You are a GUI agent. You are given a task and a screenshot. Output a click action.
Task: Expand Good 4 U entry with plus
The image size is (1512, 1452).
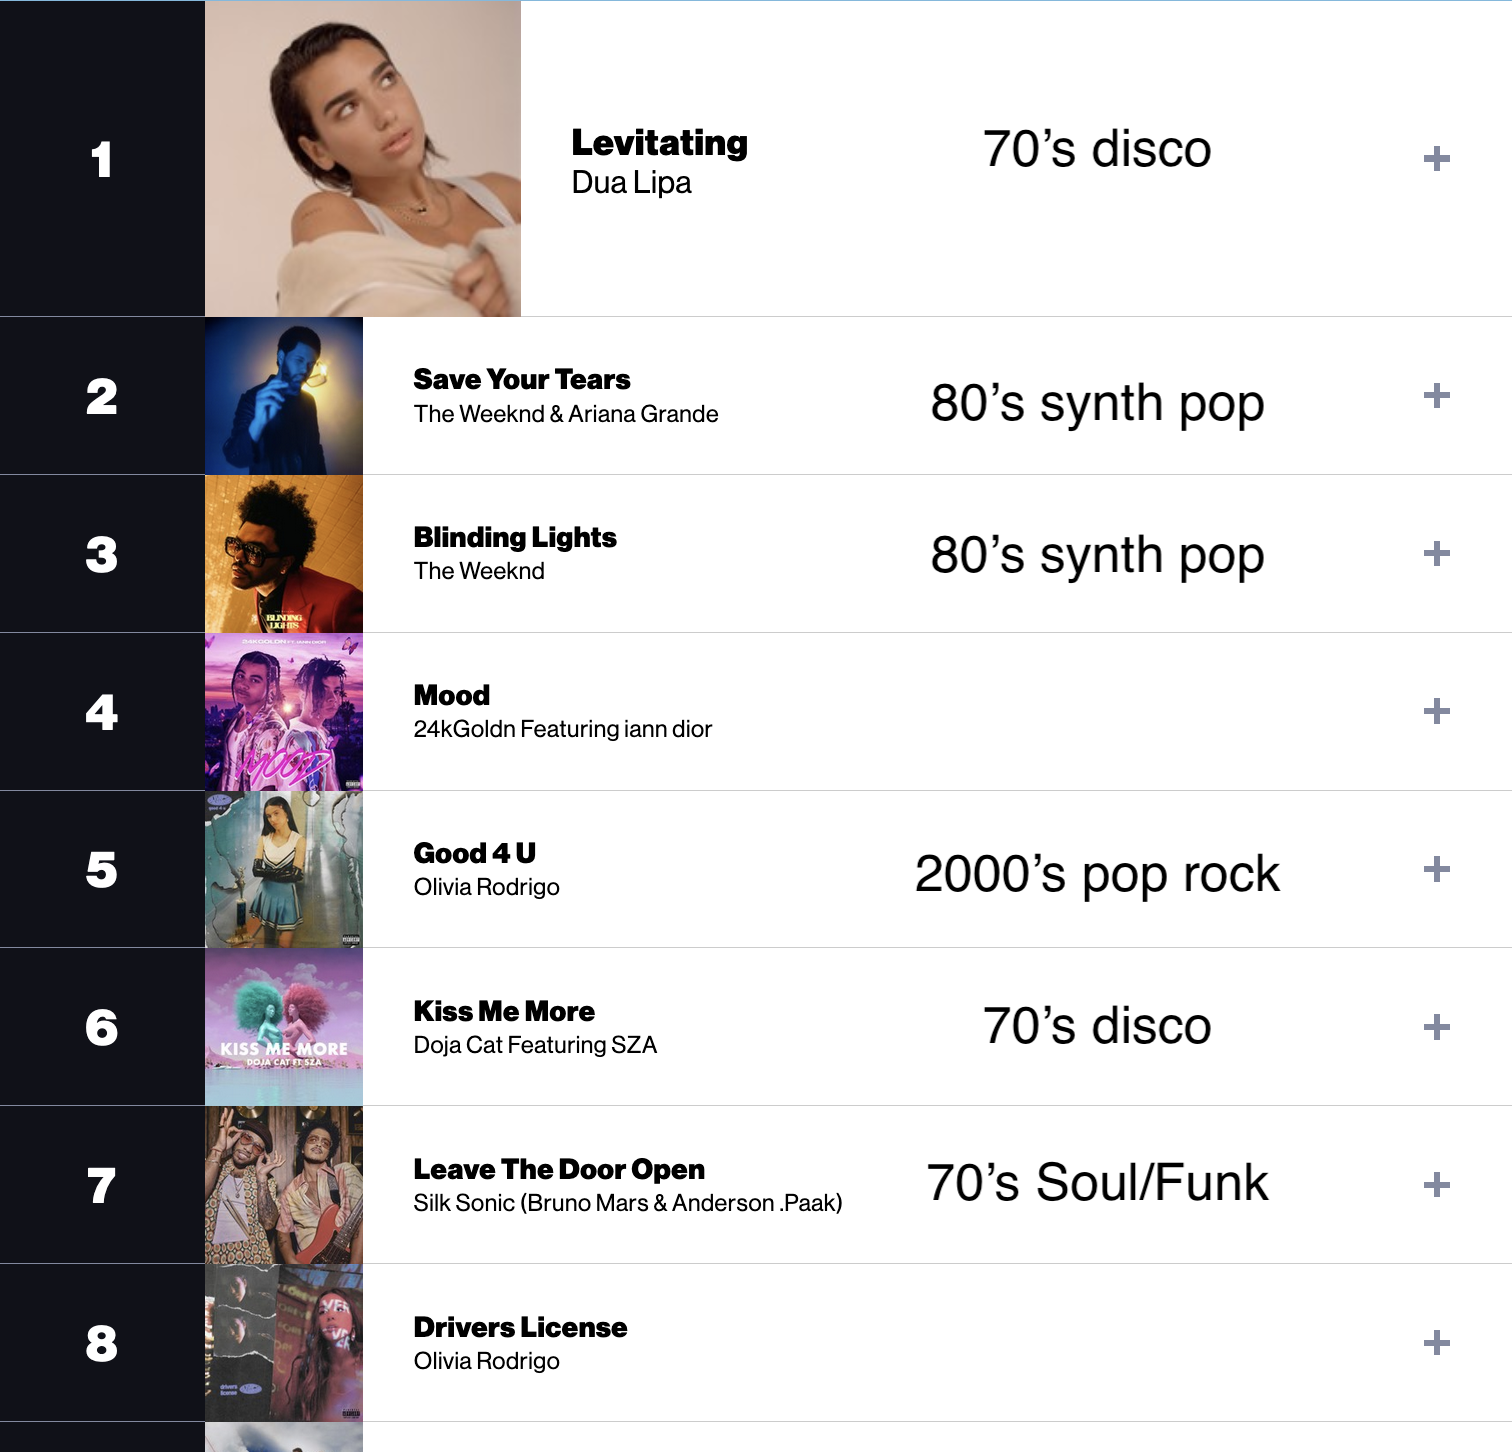point(1436,870)
